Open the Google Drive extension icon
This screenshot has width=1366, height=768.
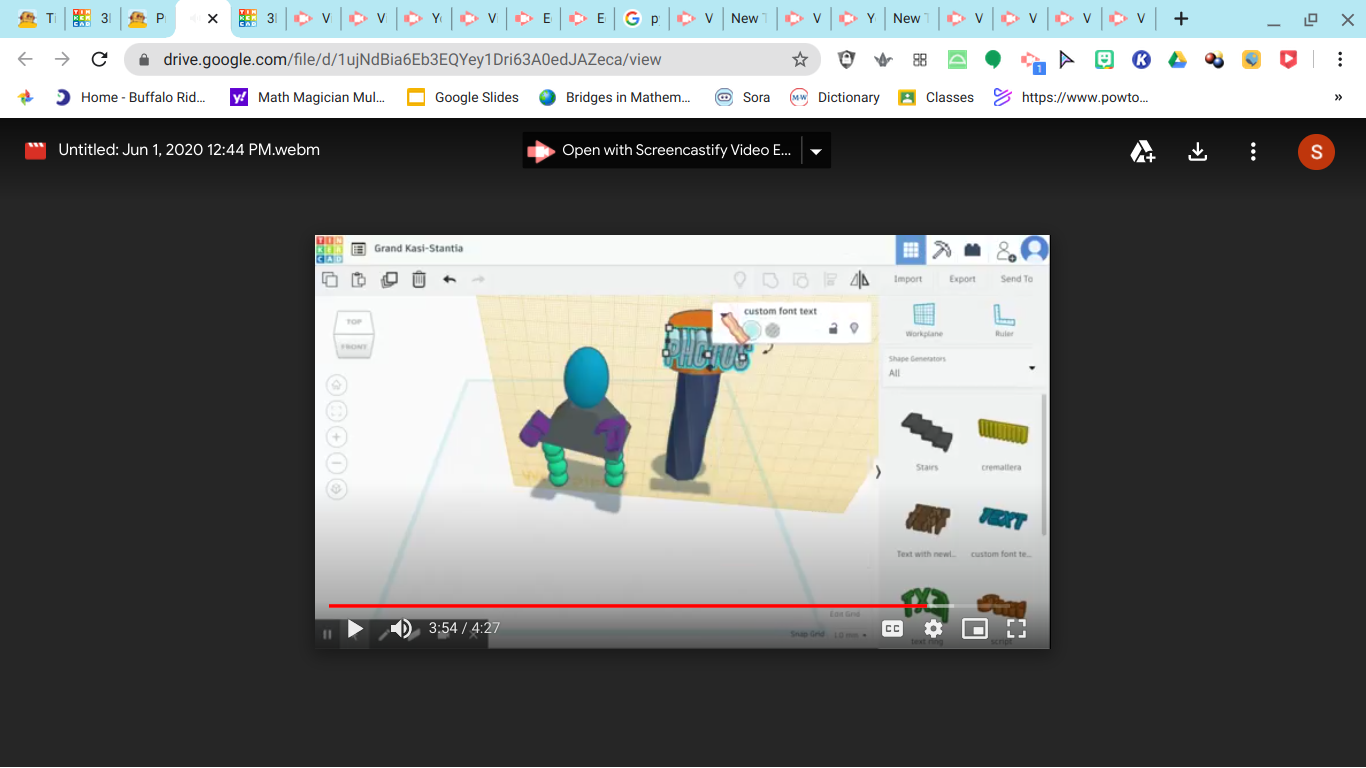click(1178, 60)
